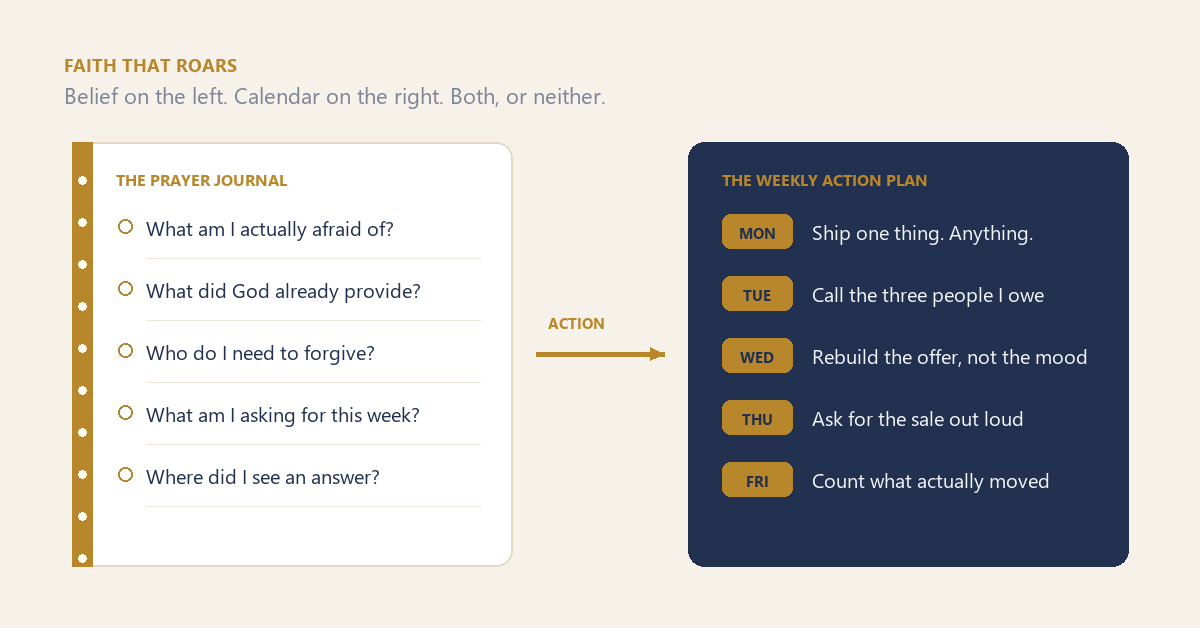This screenshot has width=1200, height=628.
Task: Click the "Faith That Roars" title
Action: (150, 66)
